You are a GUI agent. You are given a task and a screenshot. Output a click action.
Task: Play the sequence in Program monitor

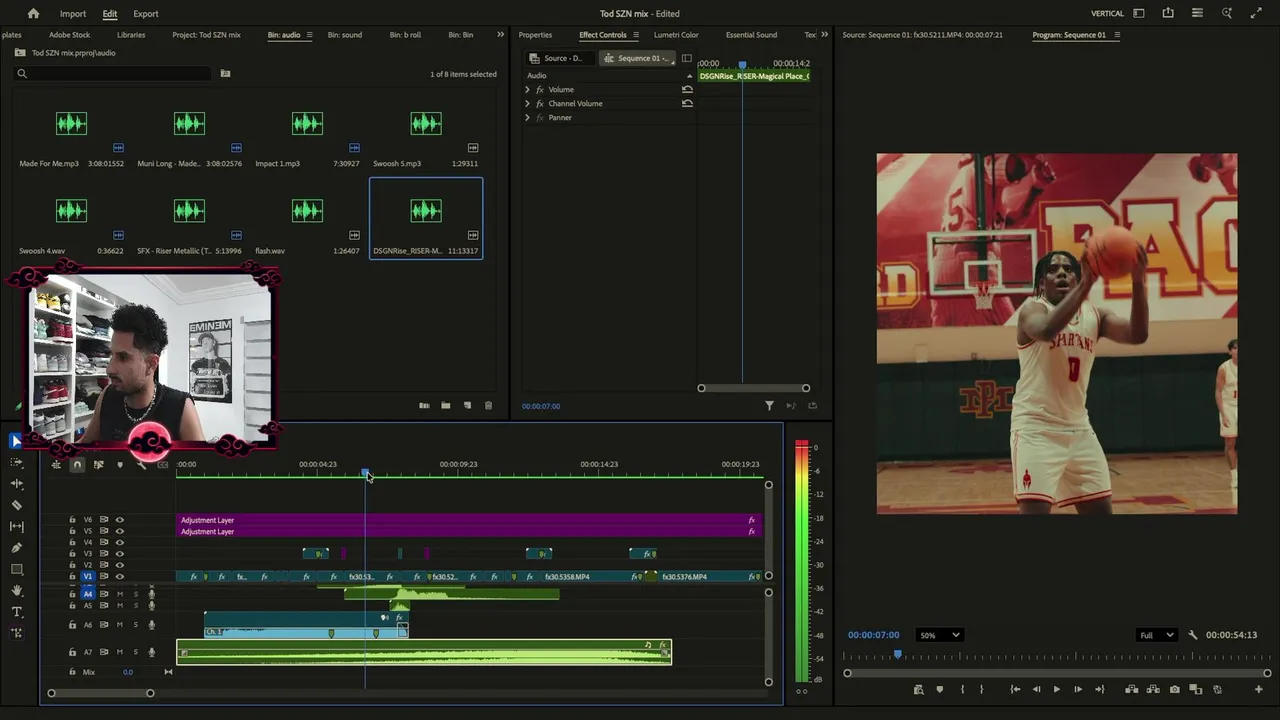pyautogui.click(x=1056, y=689)
